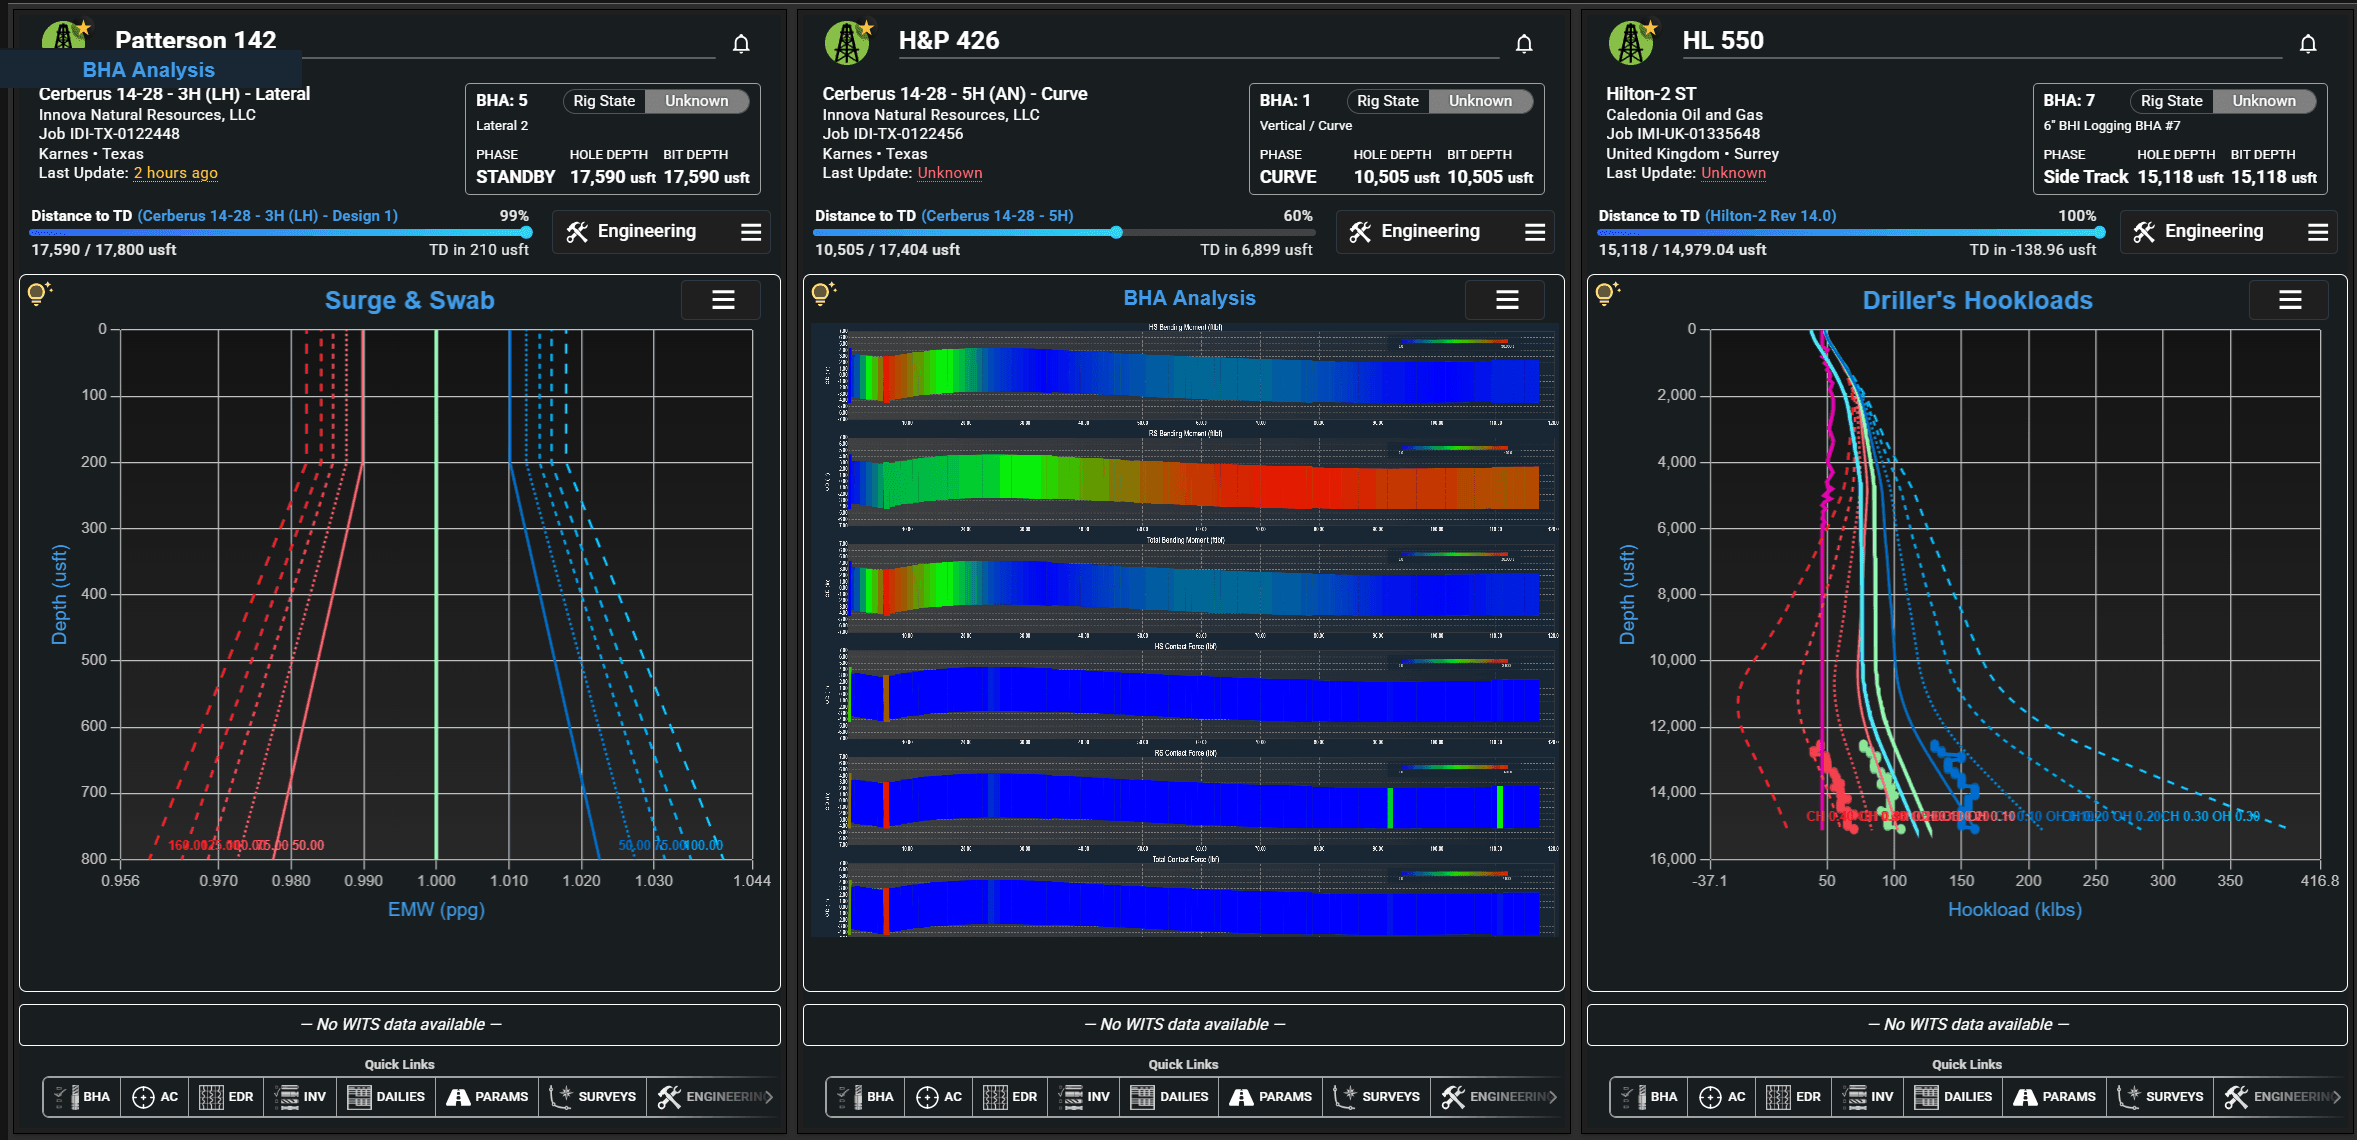Click the Patterson 142 notification bell

coord(741,44)
